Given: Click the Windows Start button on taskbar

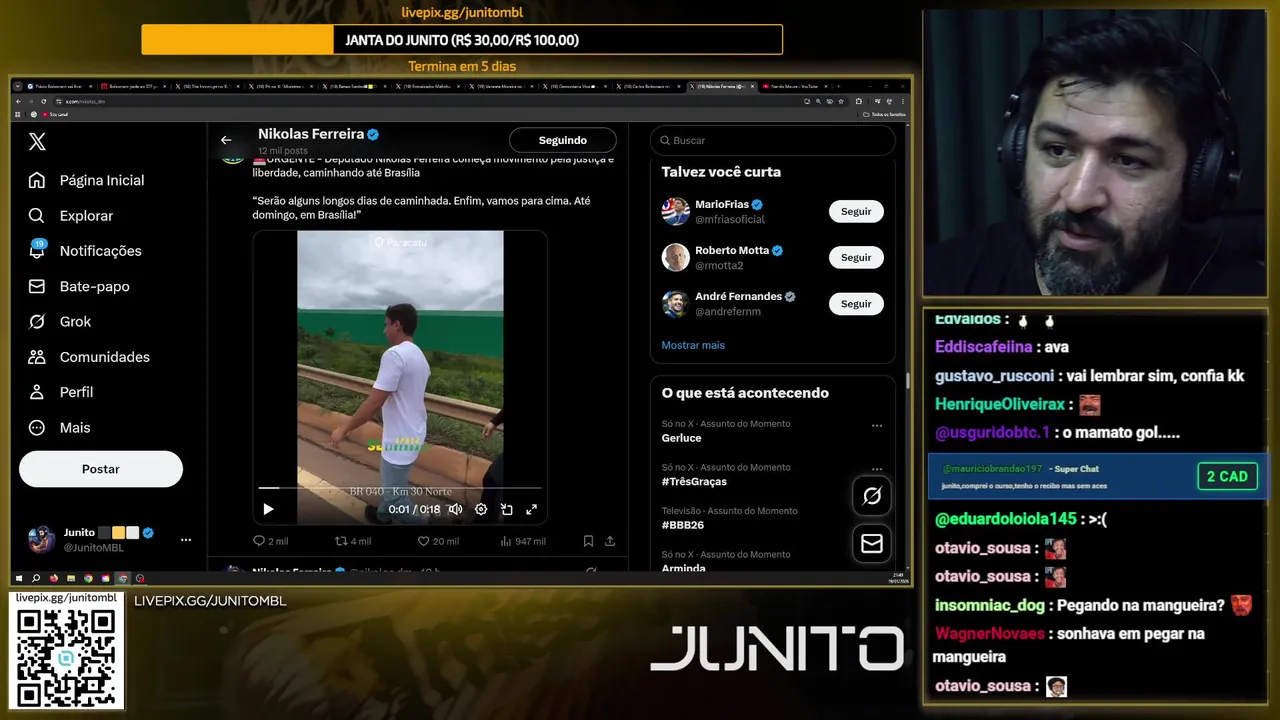Looking at the screenshot, I should [x=19, y=578].
